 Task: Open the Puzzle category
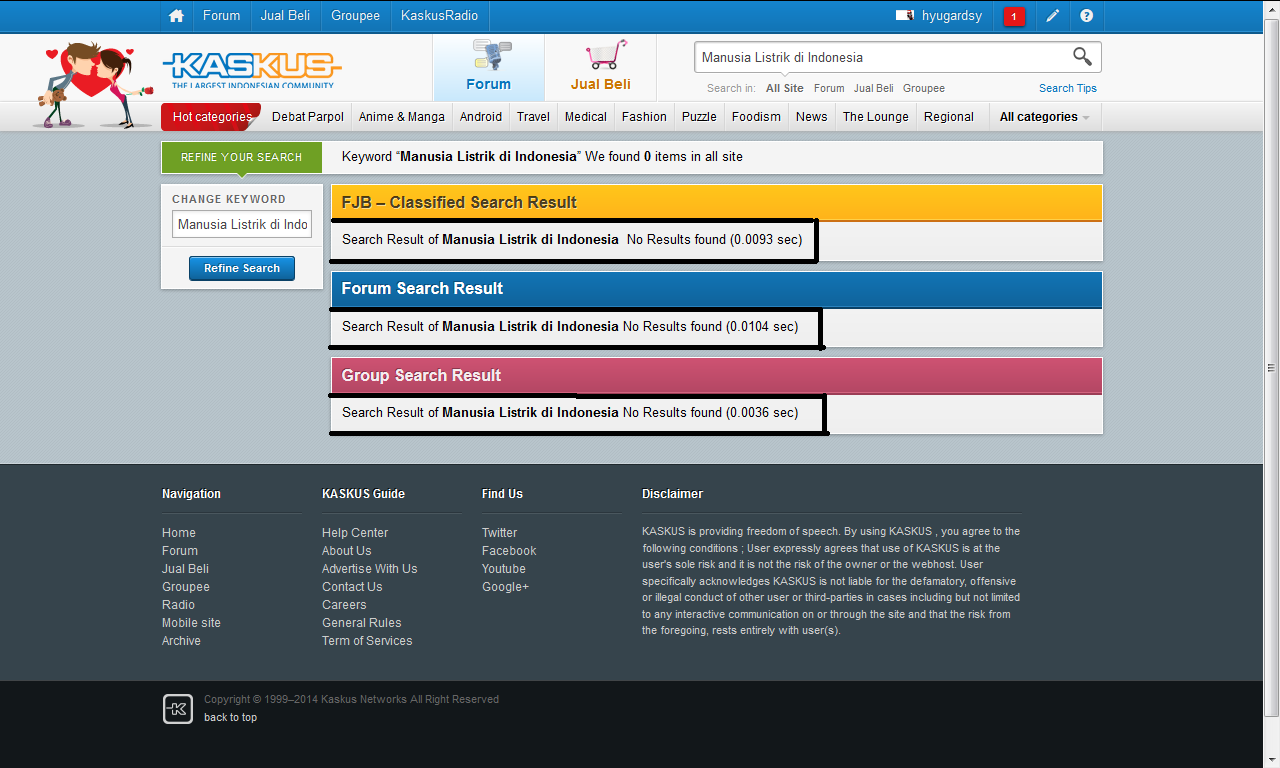pos(699,117)
